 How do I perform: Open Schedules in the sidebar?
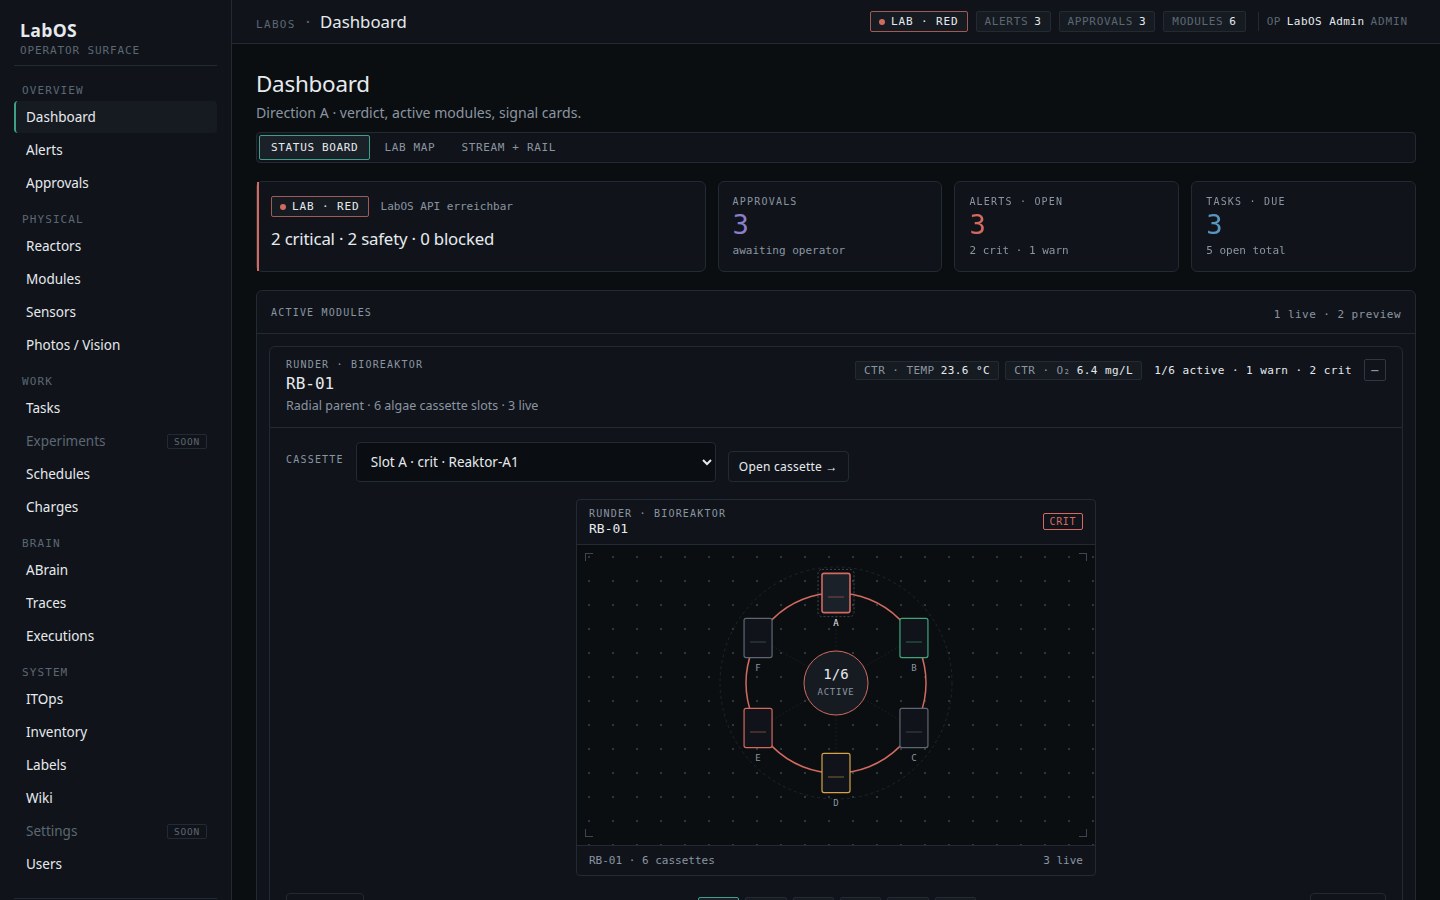tap(116, 474)
